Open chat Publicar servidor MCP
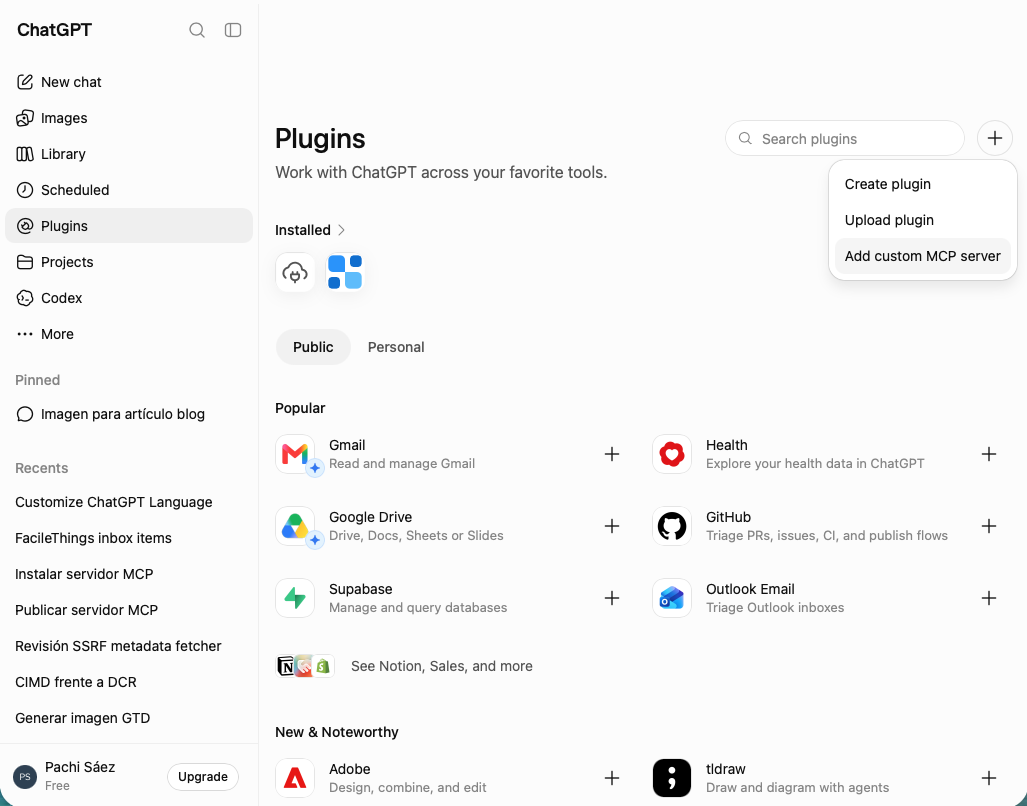This screenshot has height=806, width=1027. pos(129,610)
